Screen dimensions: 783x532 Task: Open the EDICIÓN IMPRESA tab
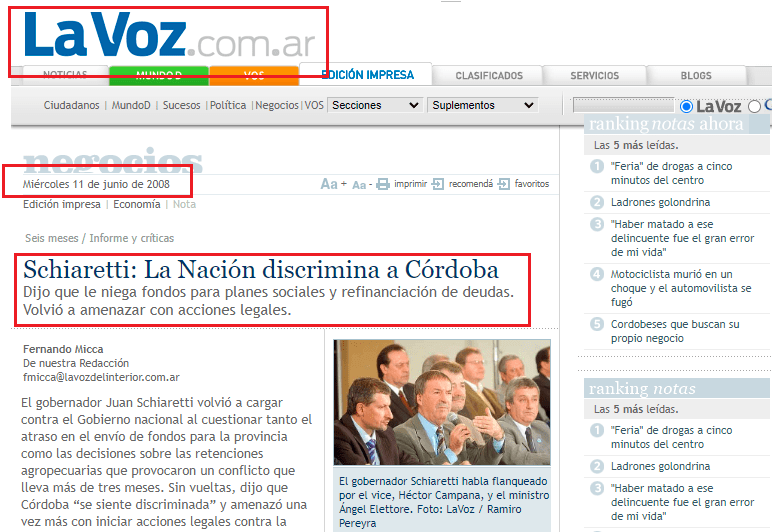[367, 75]
